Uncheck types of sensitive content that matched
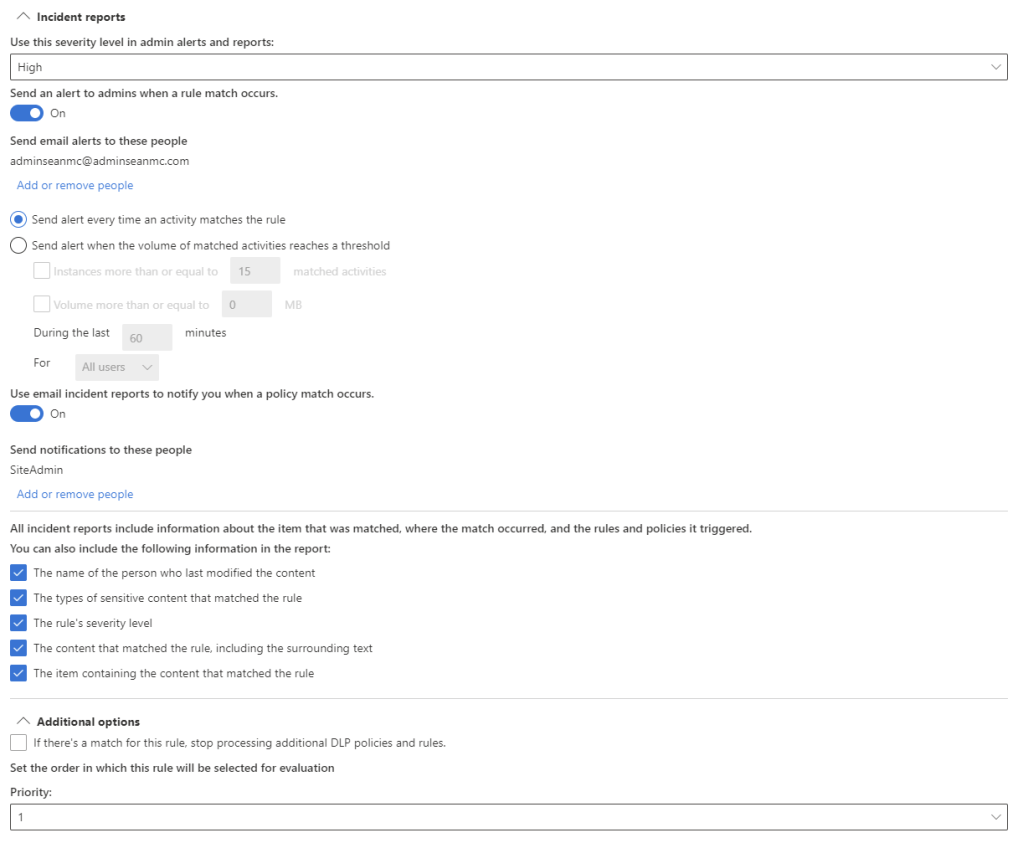This screenshot has height=843, width=1023. pyautogui.click(x=18, y=598)
